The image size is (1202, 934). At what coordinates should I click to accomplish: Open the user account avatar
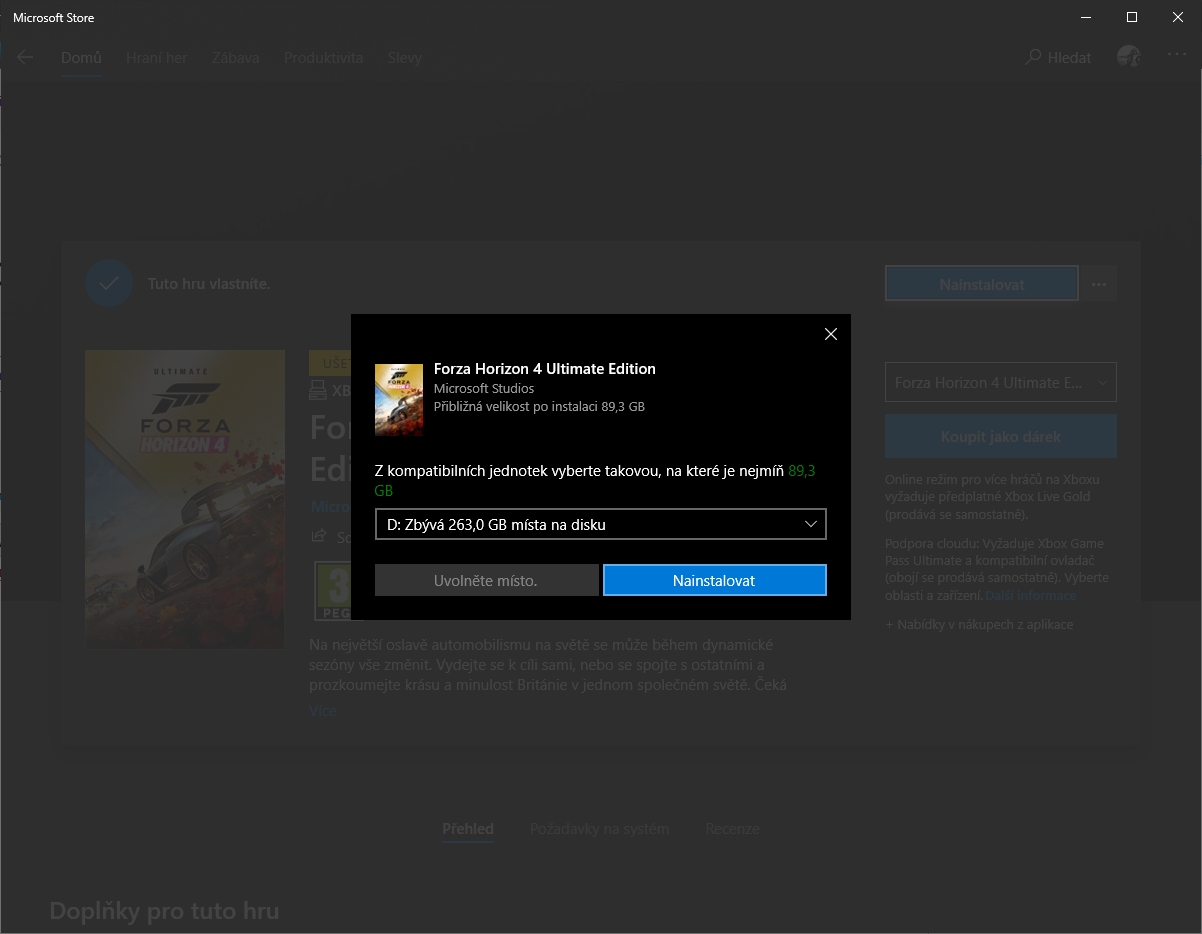click(1129, 57)
